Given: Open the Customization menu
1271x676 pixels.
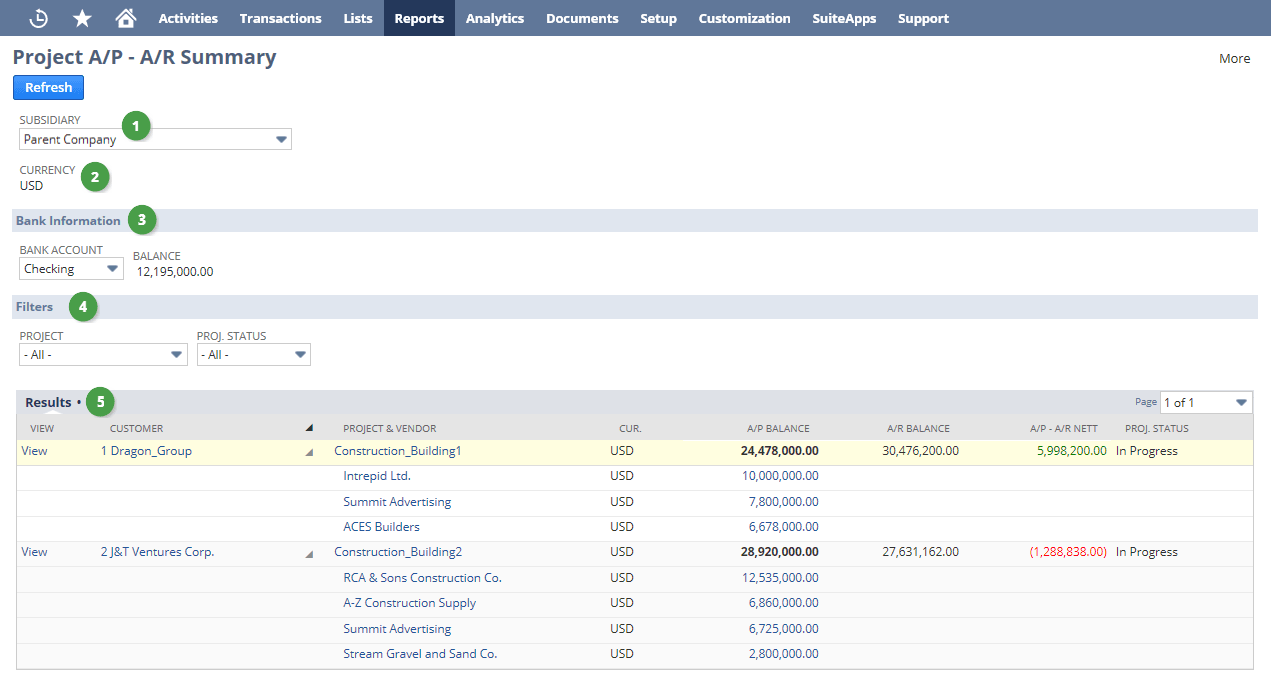Looking at the screenshot, I should pos(744,18).
